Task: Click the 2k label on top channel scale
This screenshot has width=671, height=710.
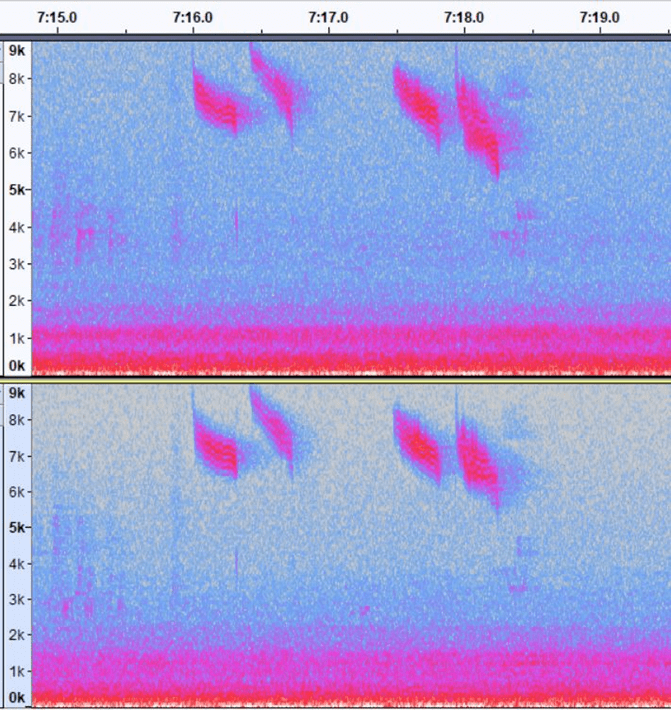Action: 17,301
